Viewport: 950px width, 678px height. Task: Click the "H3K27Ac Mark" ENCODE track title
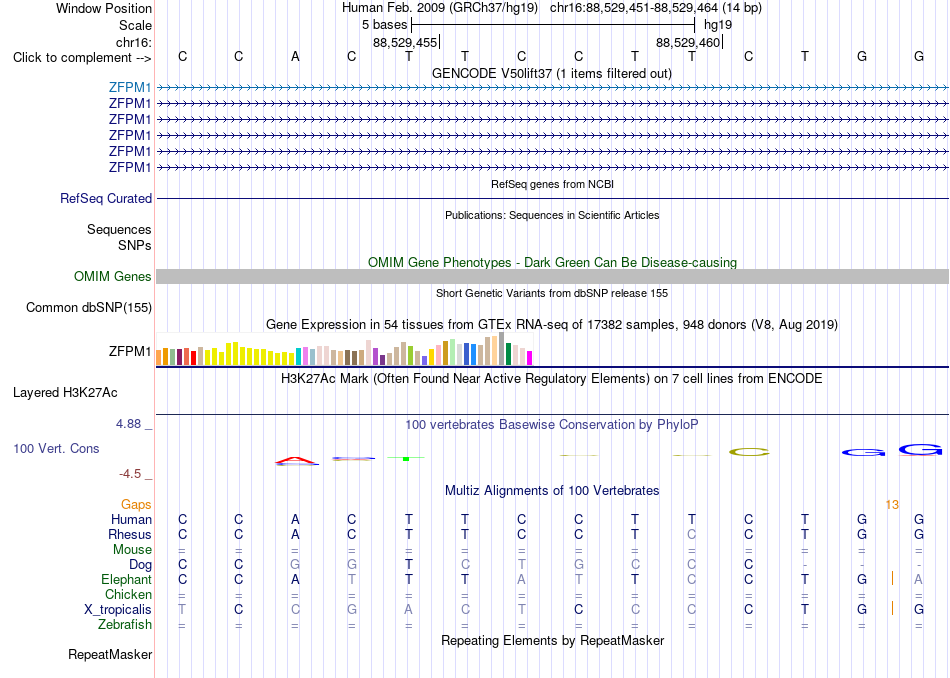pyautogui.click(x=552, y=379)
